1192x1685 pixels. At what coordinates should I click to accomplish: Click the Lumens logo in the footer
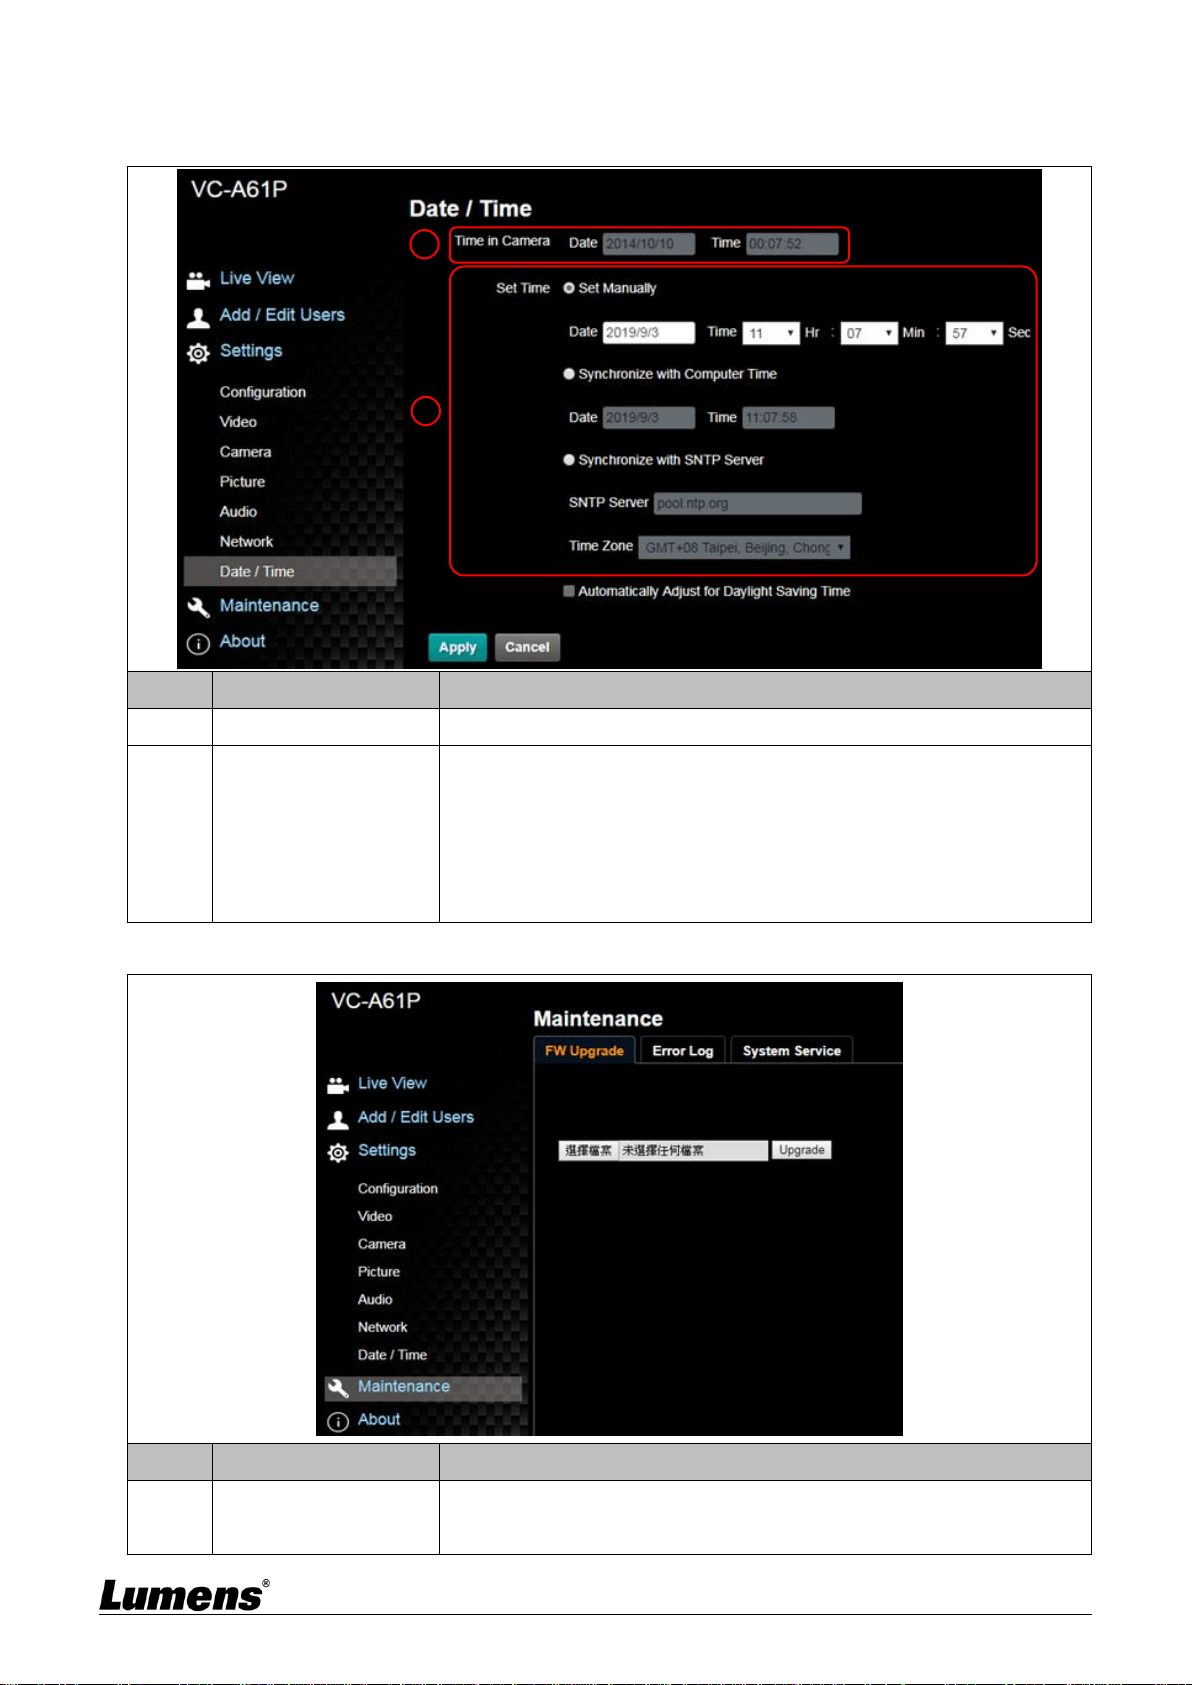click(185, 1594)
